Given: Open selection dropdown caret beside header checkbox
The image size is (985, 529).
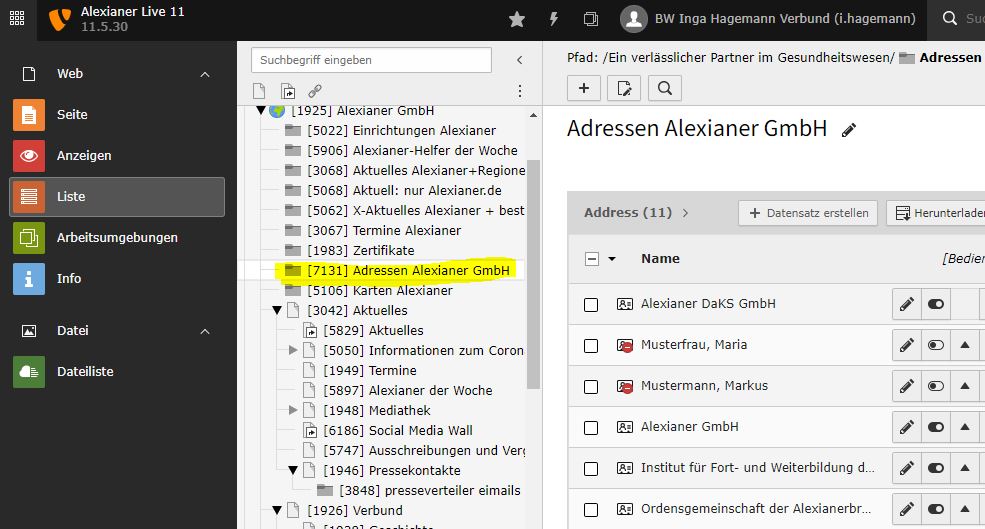Looking at the screenshot, I should pos(612,259).
